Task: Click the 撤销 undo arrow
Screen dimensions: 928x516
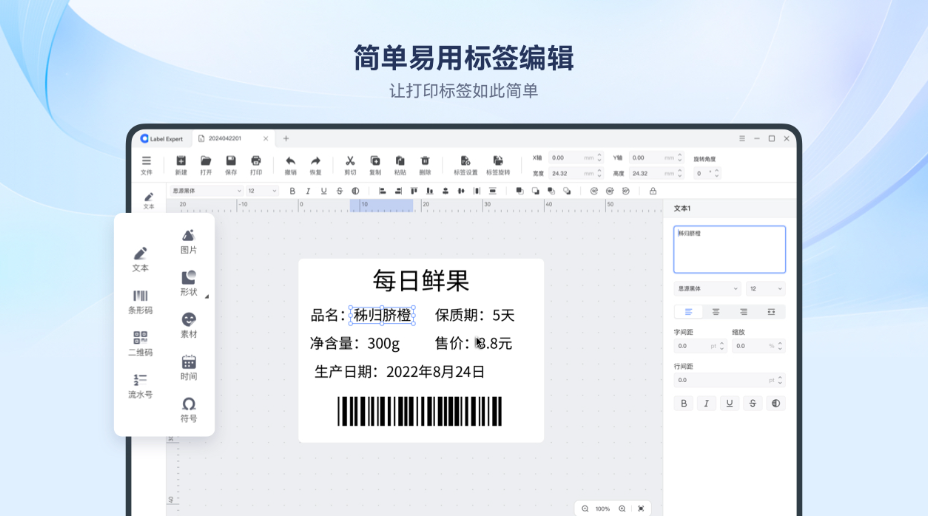Action: click(291, 165)
